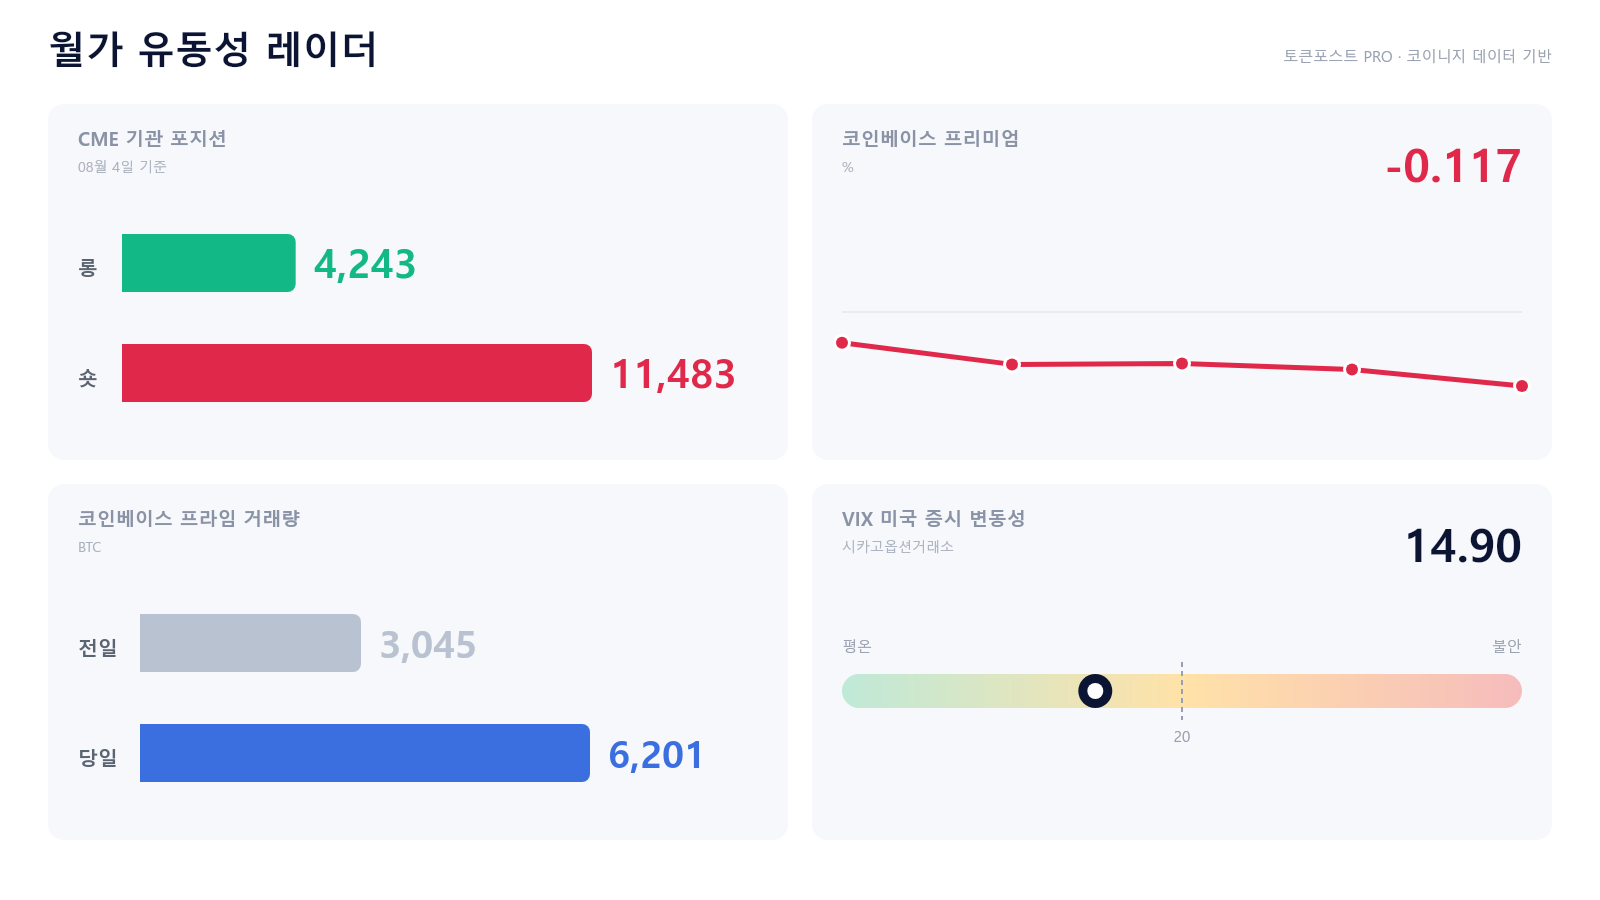Screen dimensions: 1600x900
Task: Click the last data point of premium line
Action: 1522,386
